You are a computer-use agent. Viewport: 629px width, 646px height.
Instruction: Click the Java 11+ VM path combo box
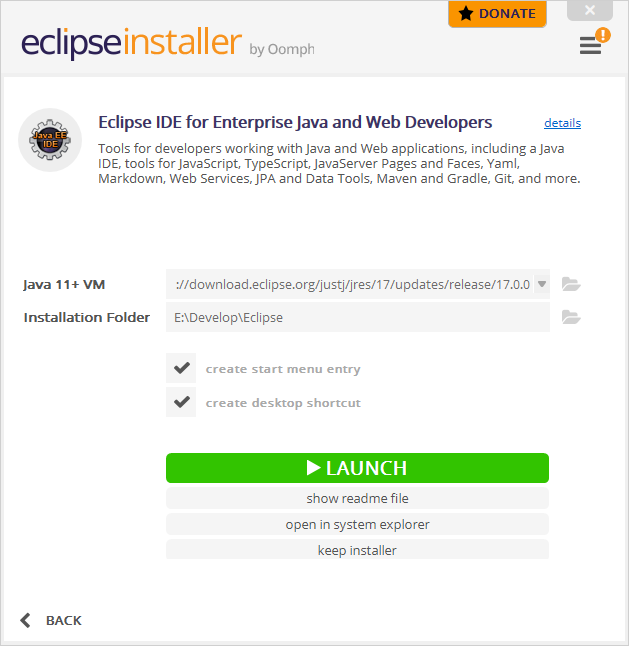tap(358, 284)
